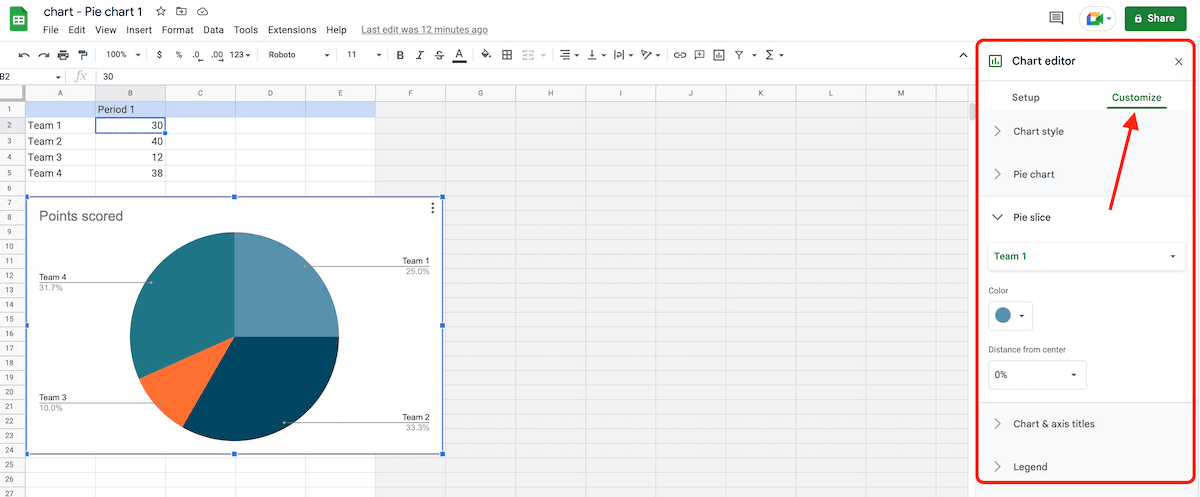Open number format 123 dropdown

click(x=241, y=55)
